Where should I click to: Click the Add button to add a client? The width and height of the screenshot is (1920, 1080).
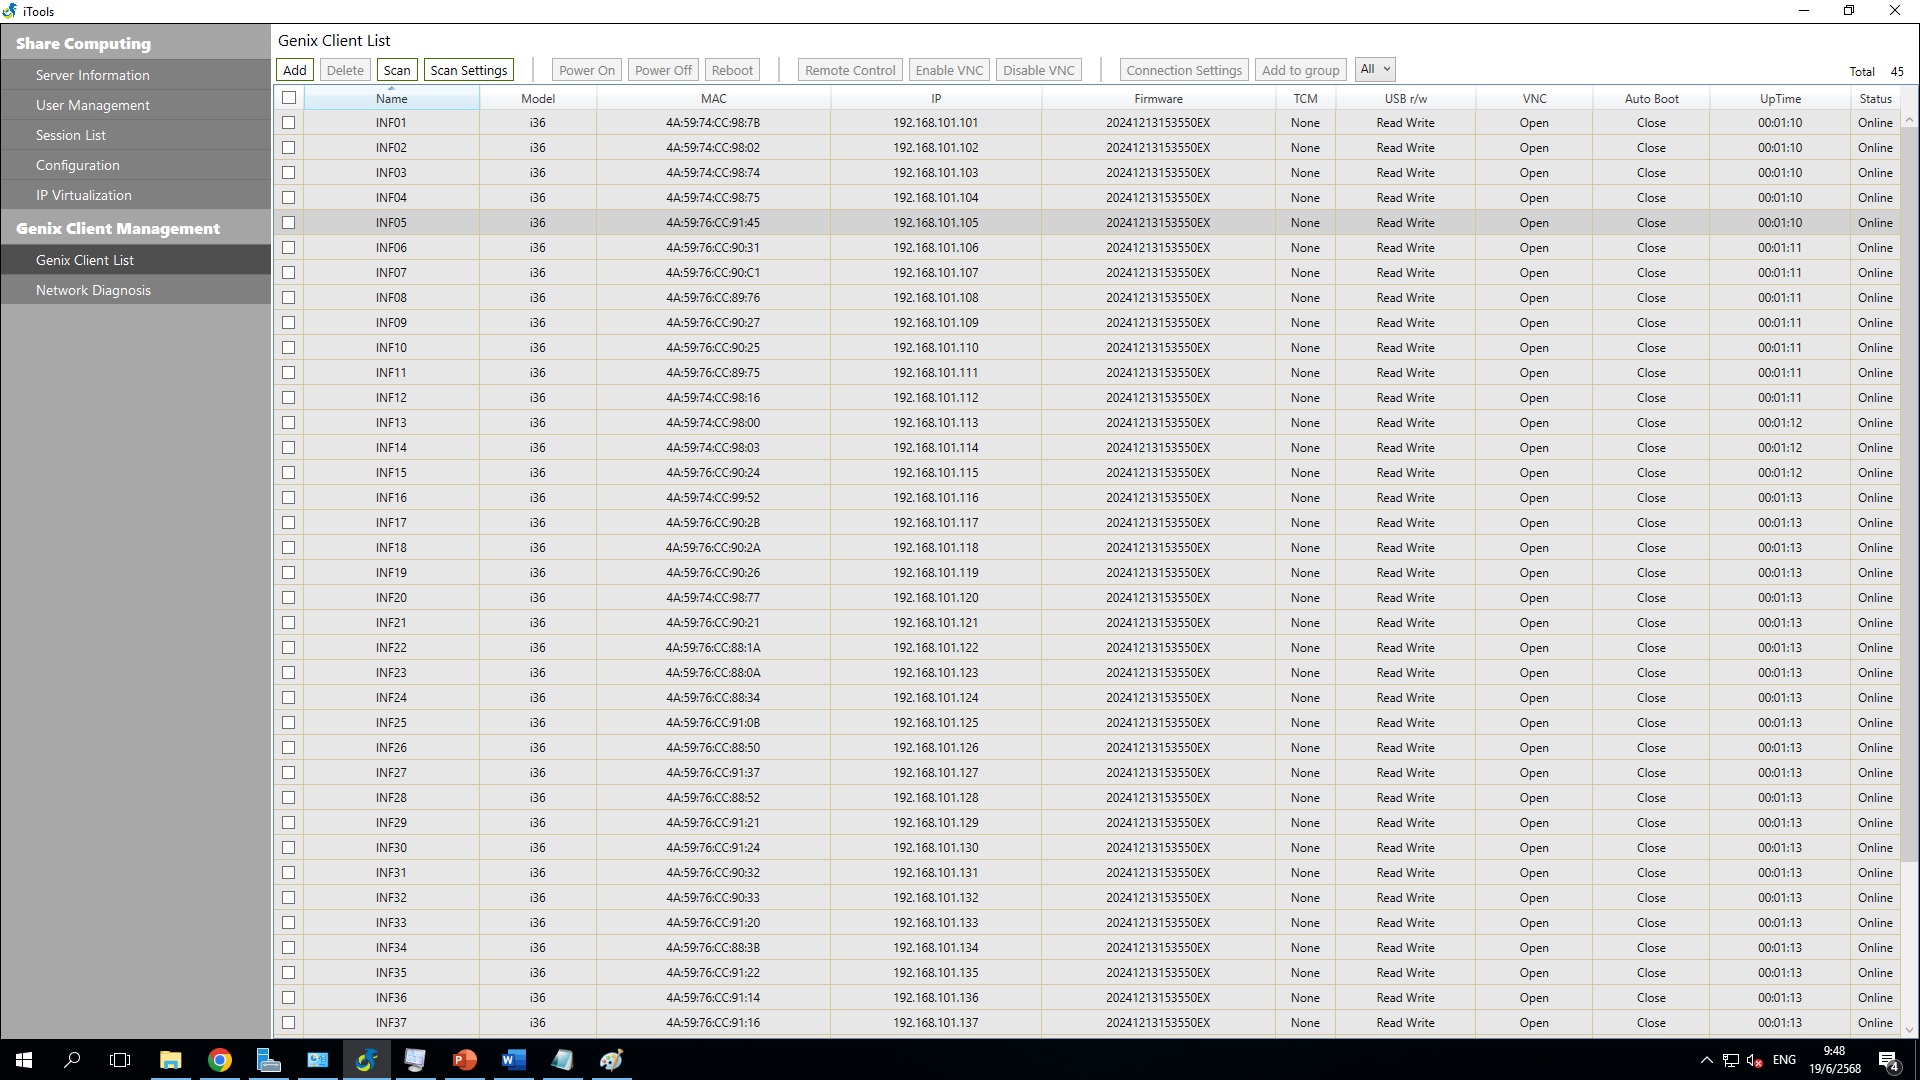coord(294,70)
